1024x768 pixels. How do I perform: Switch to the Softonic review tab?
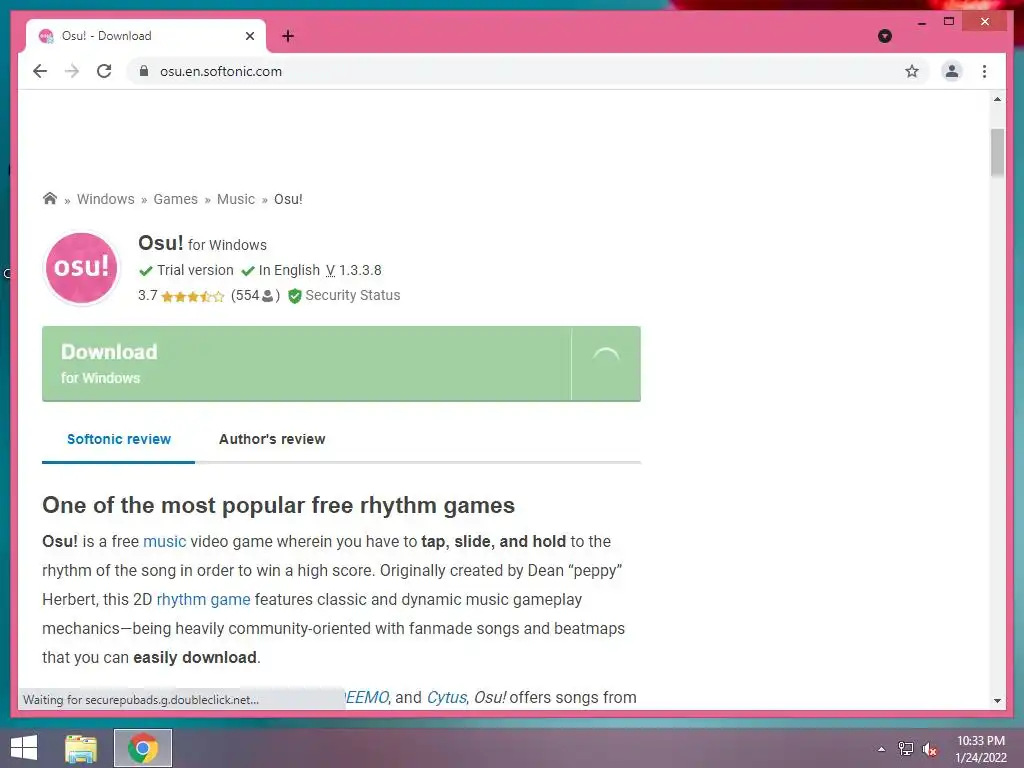coord(119,440)
